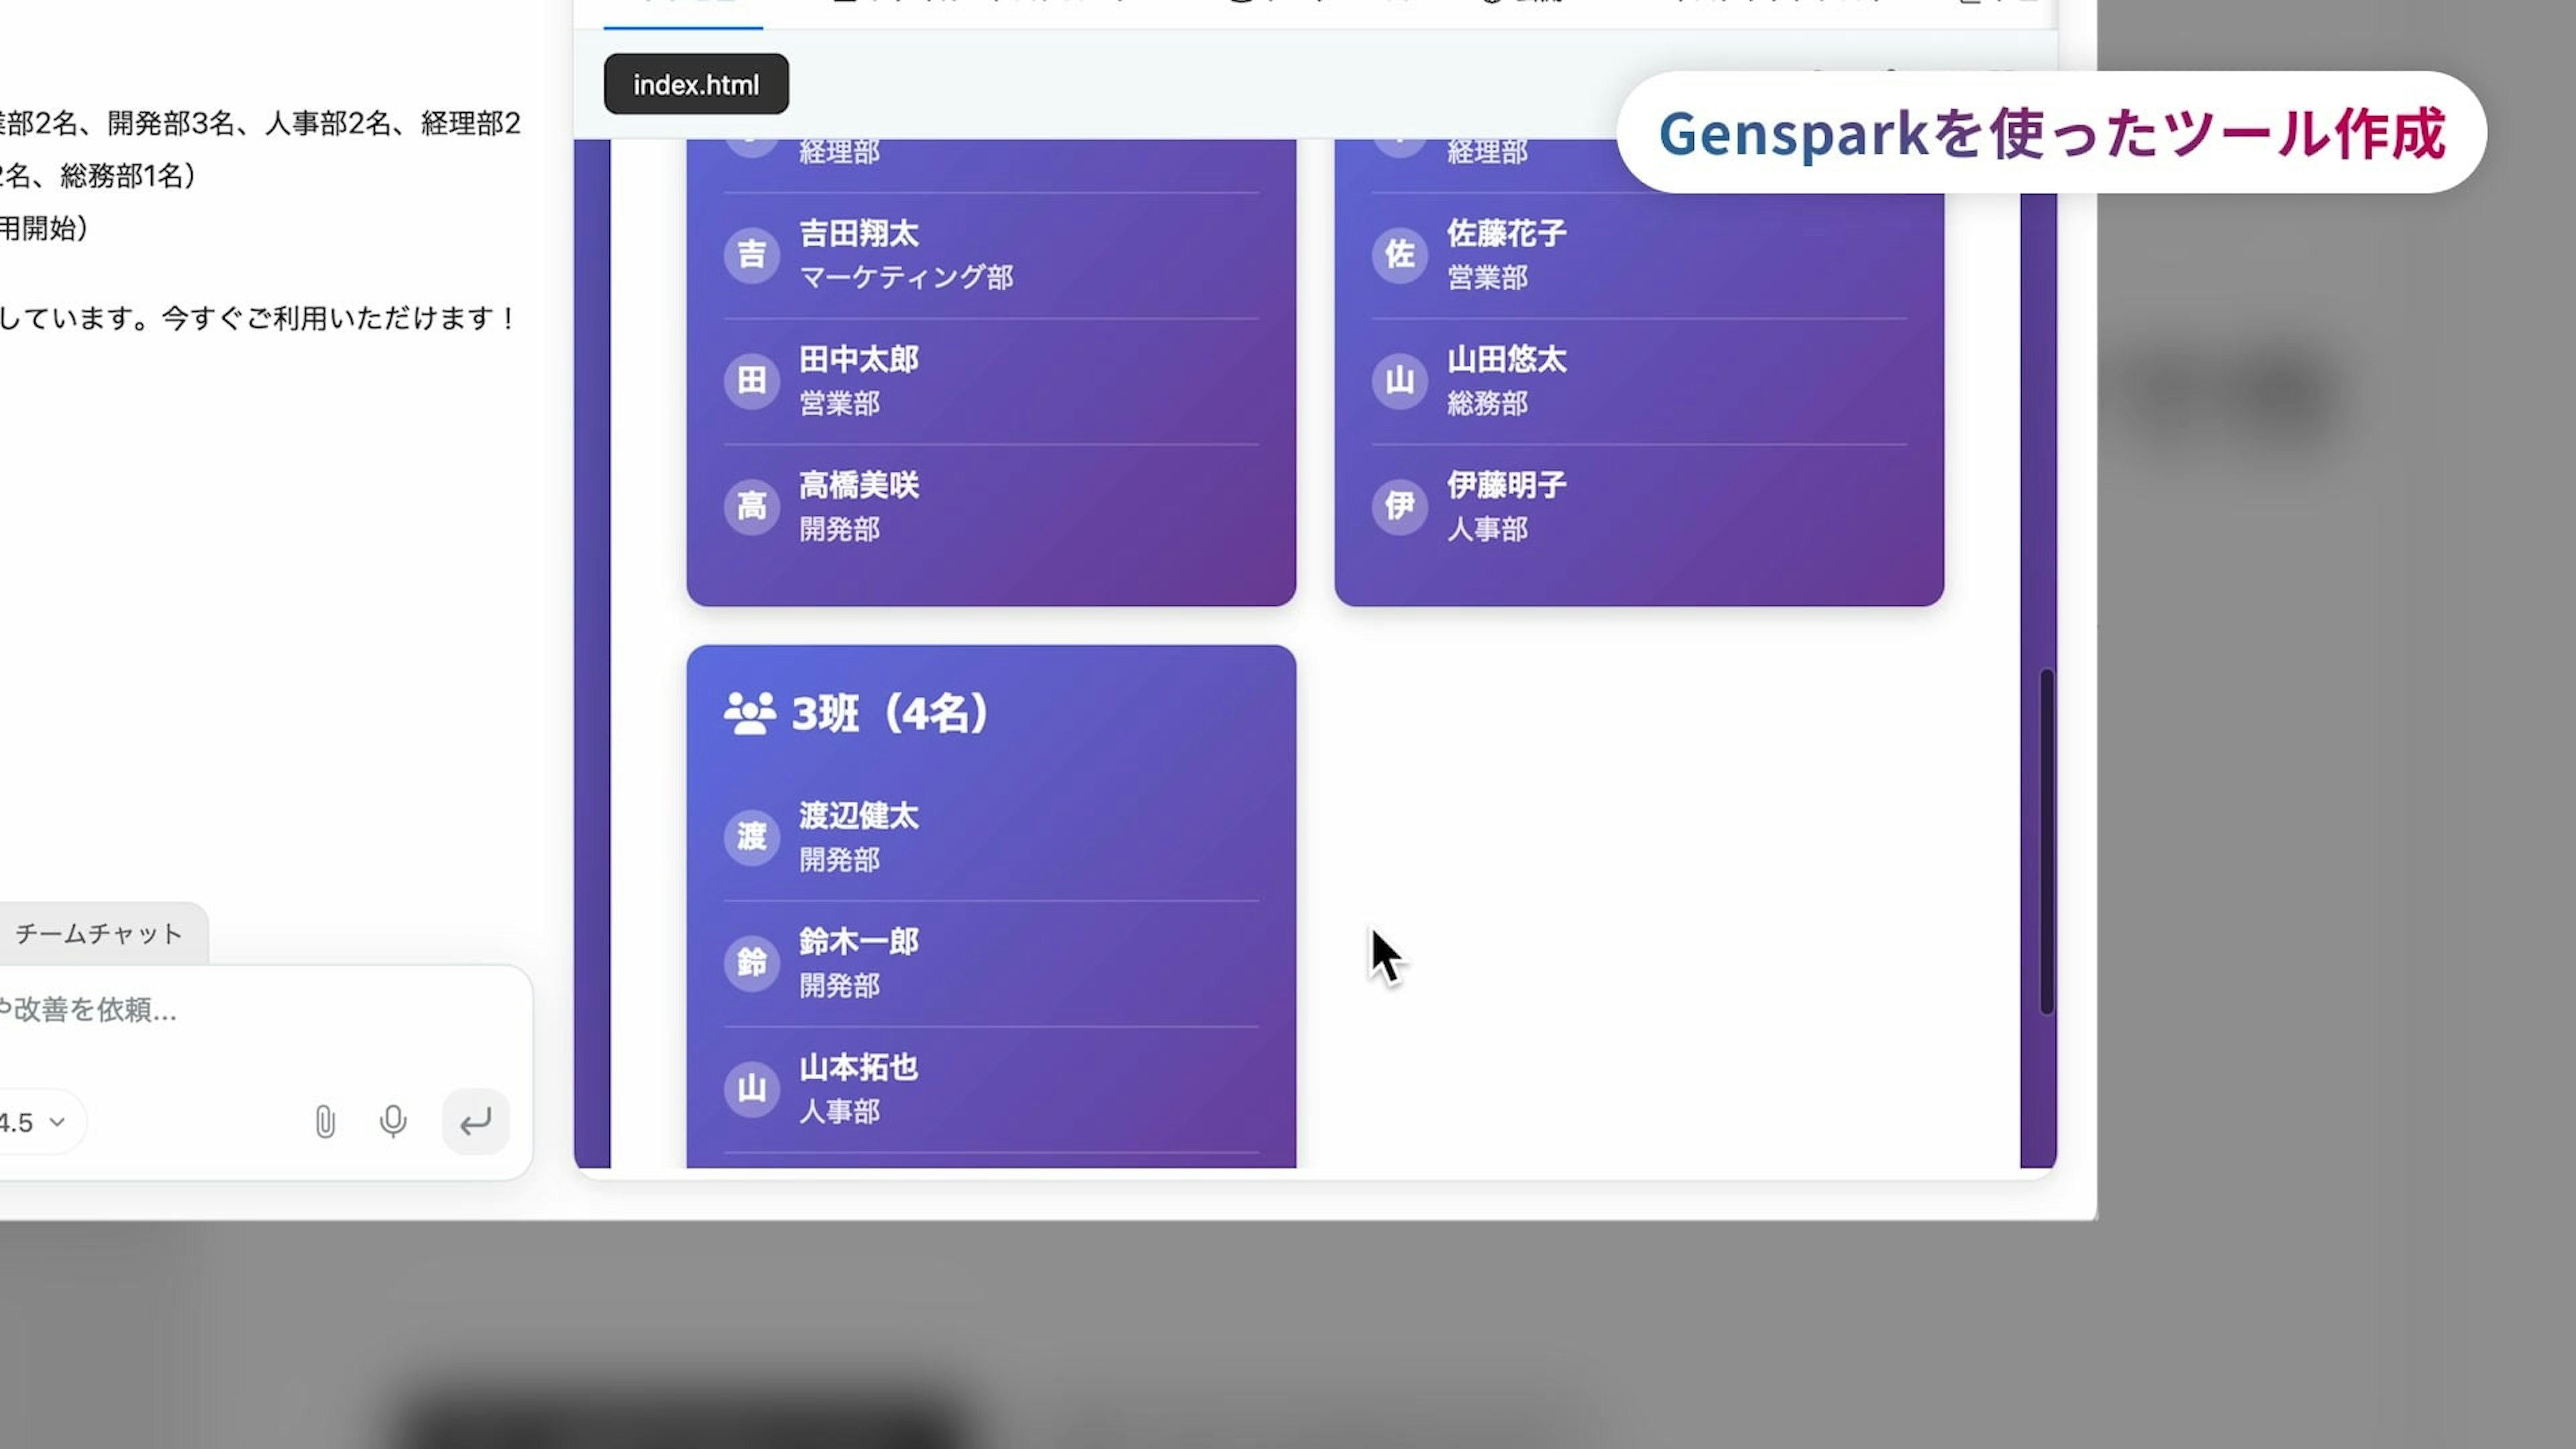Click the microphone voice input icon

(393, 1122)
